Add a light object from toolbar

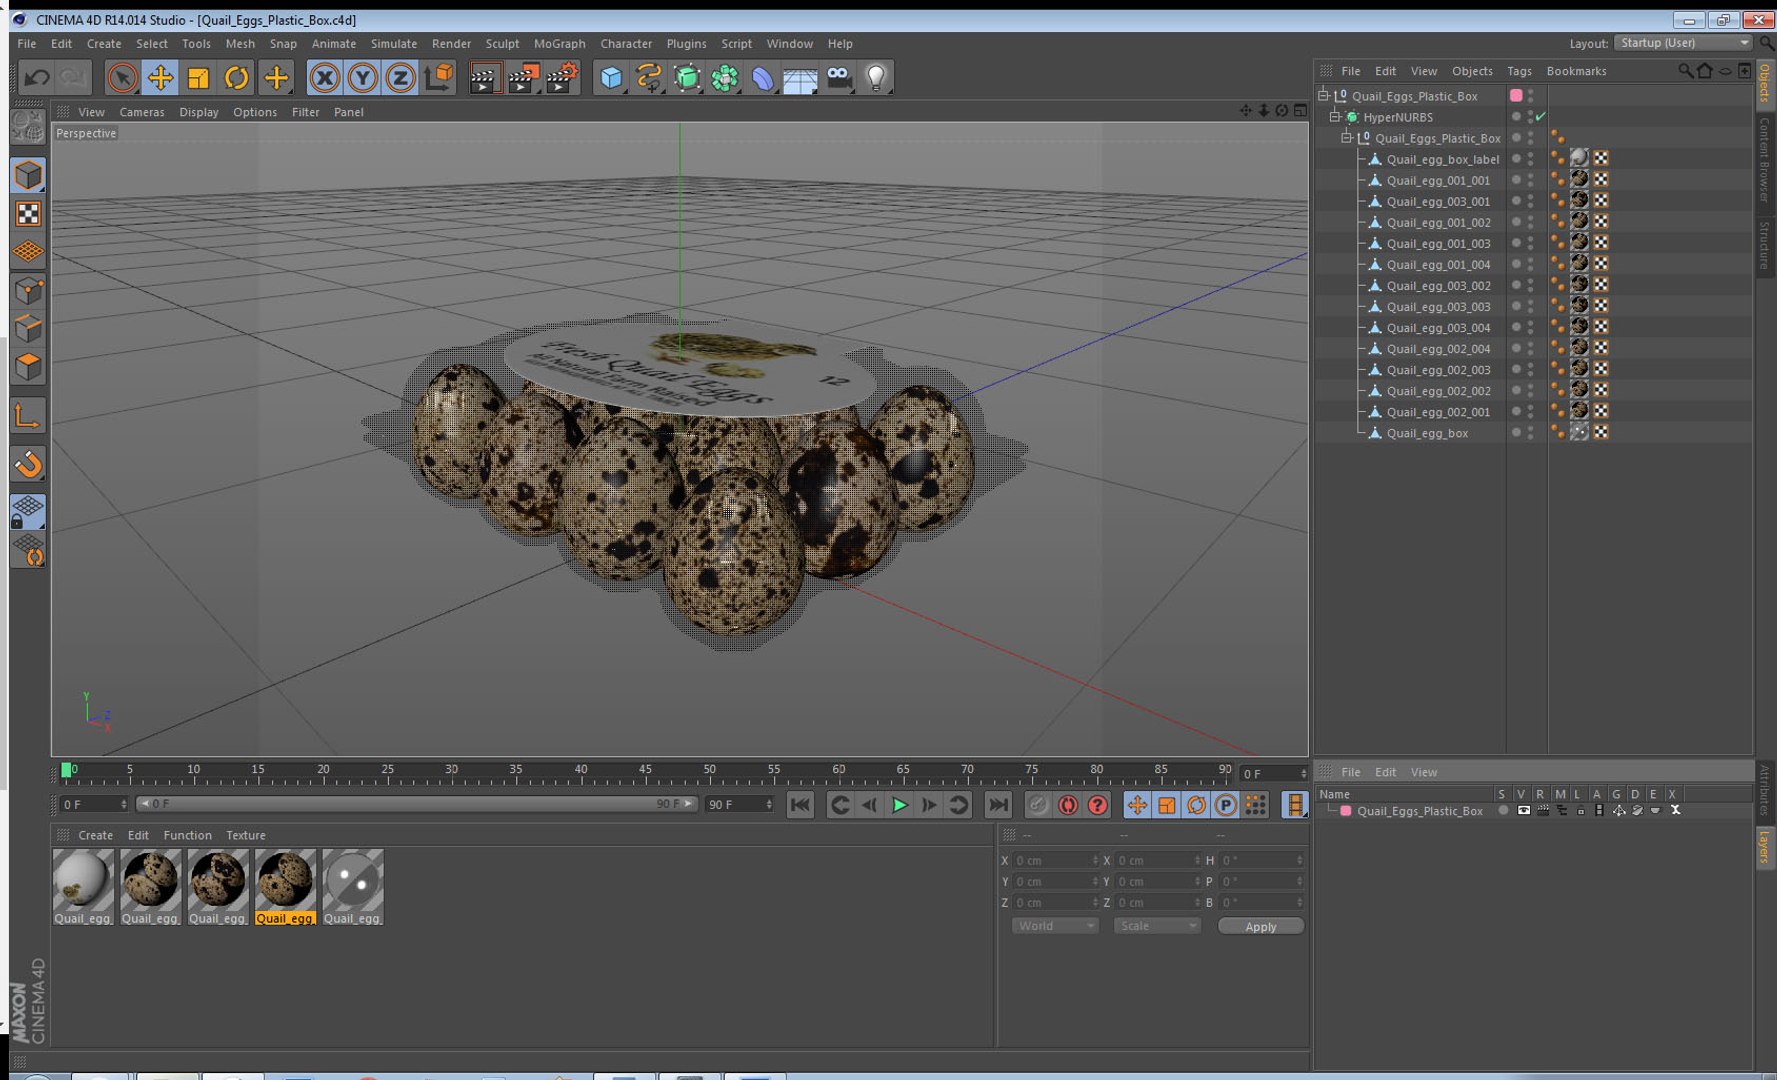876,77
